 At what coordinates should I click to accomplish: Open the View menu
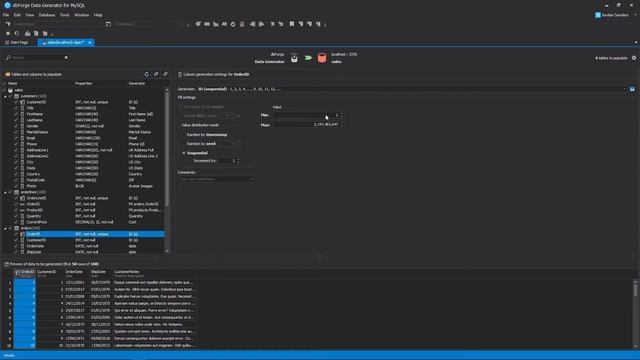tap(30, 15)
